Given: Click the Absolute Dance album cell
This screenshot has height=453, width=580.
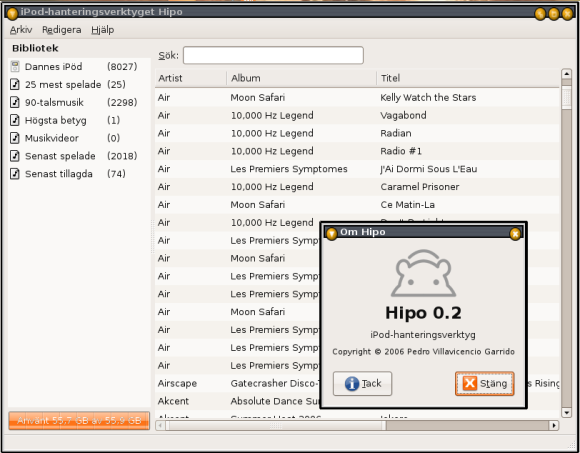Looking at the screenshot, I should 274,401.
